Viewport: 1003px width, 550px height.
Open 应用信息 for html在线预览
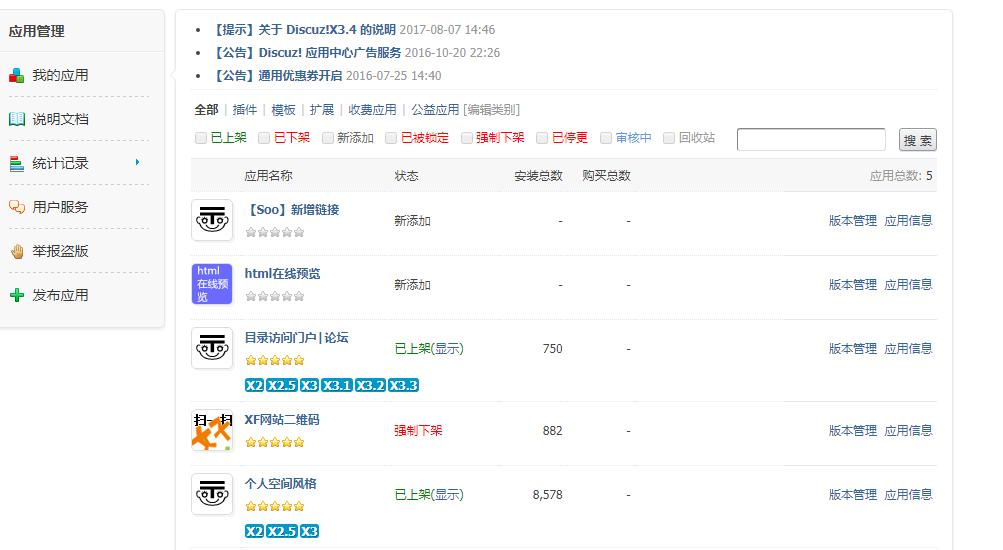(908, 285)
